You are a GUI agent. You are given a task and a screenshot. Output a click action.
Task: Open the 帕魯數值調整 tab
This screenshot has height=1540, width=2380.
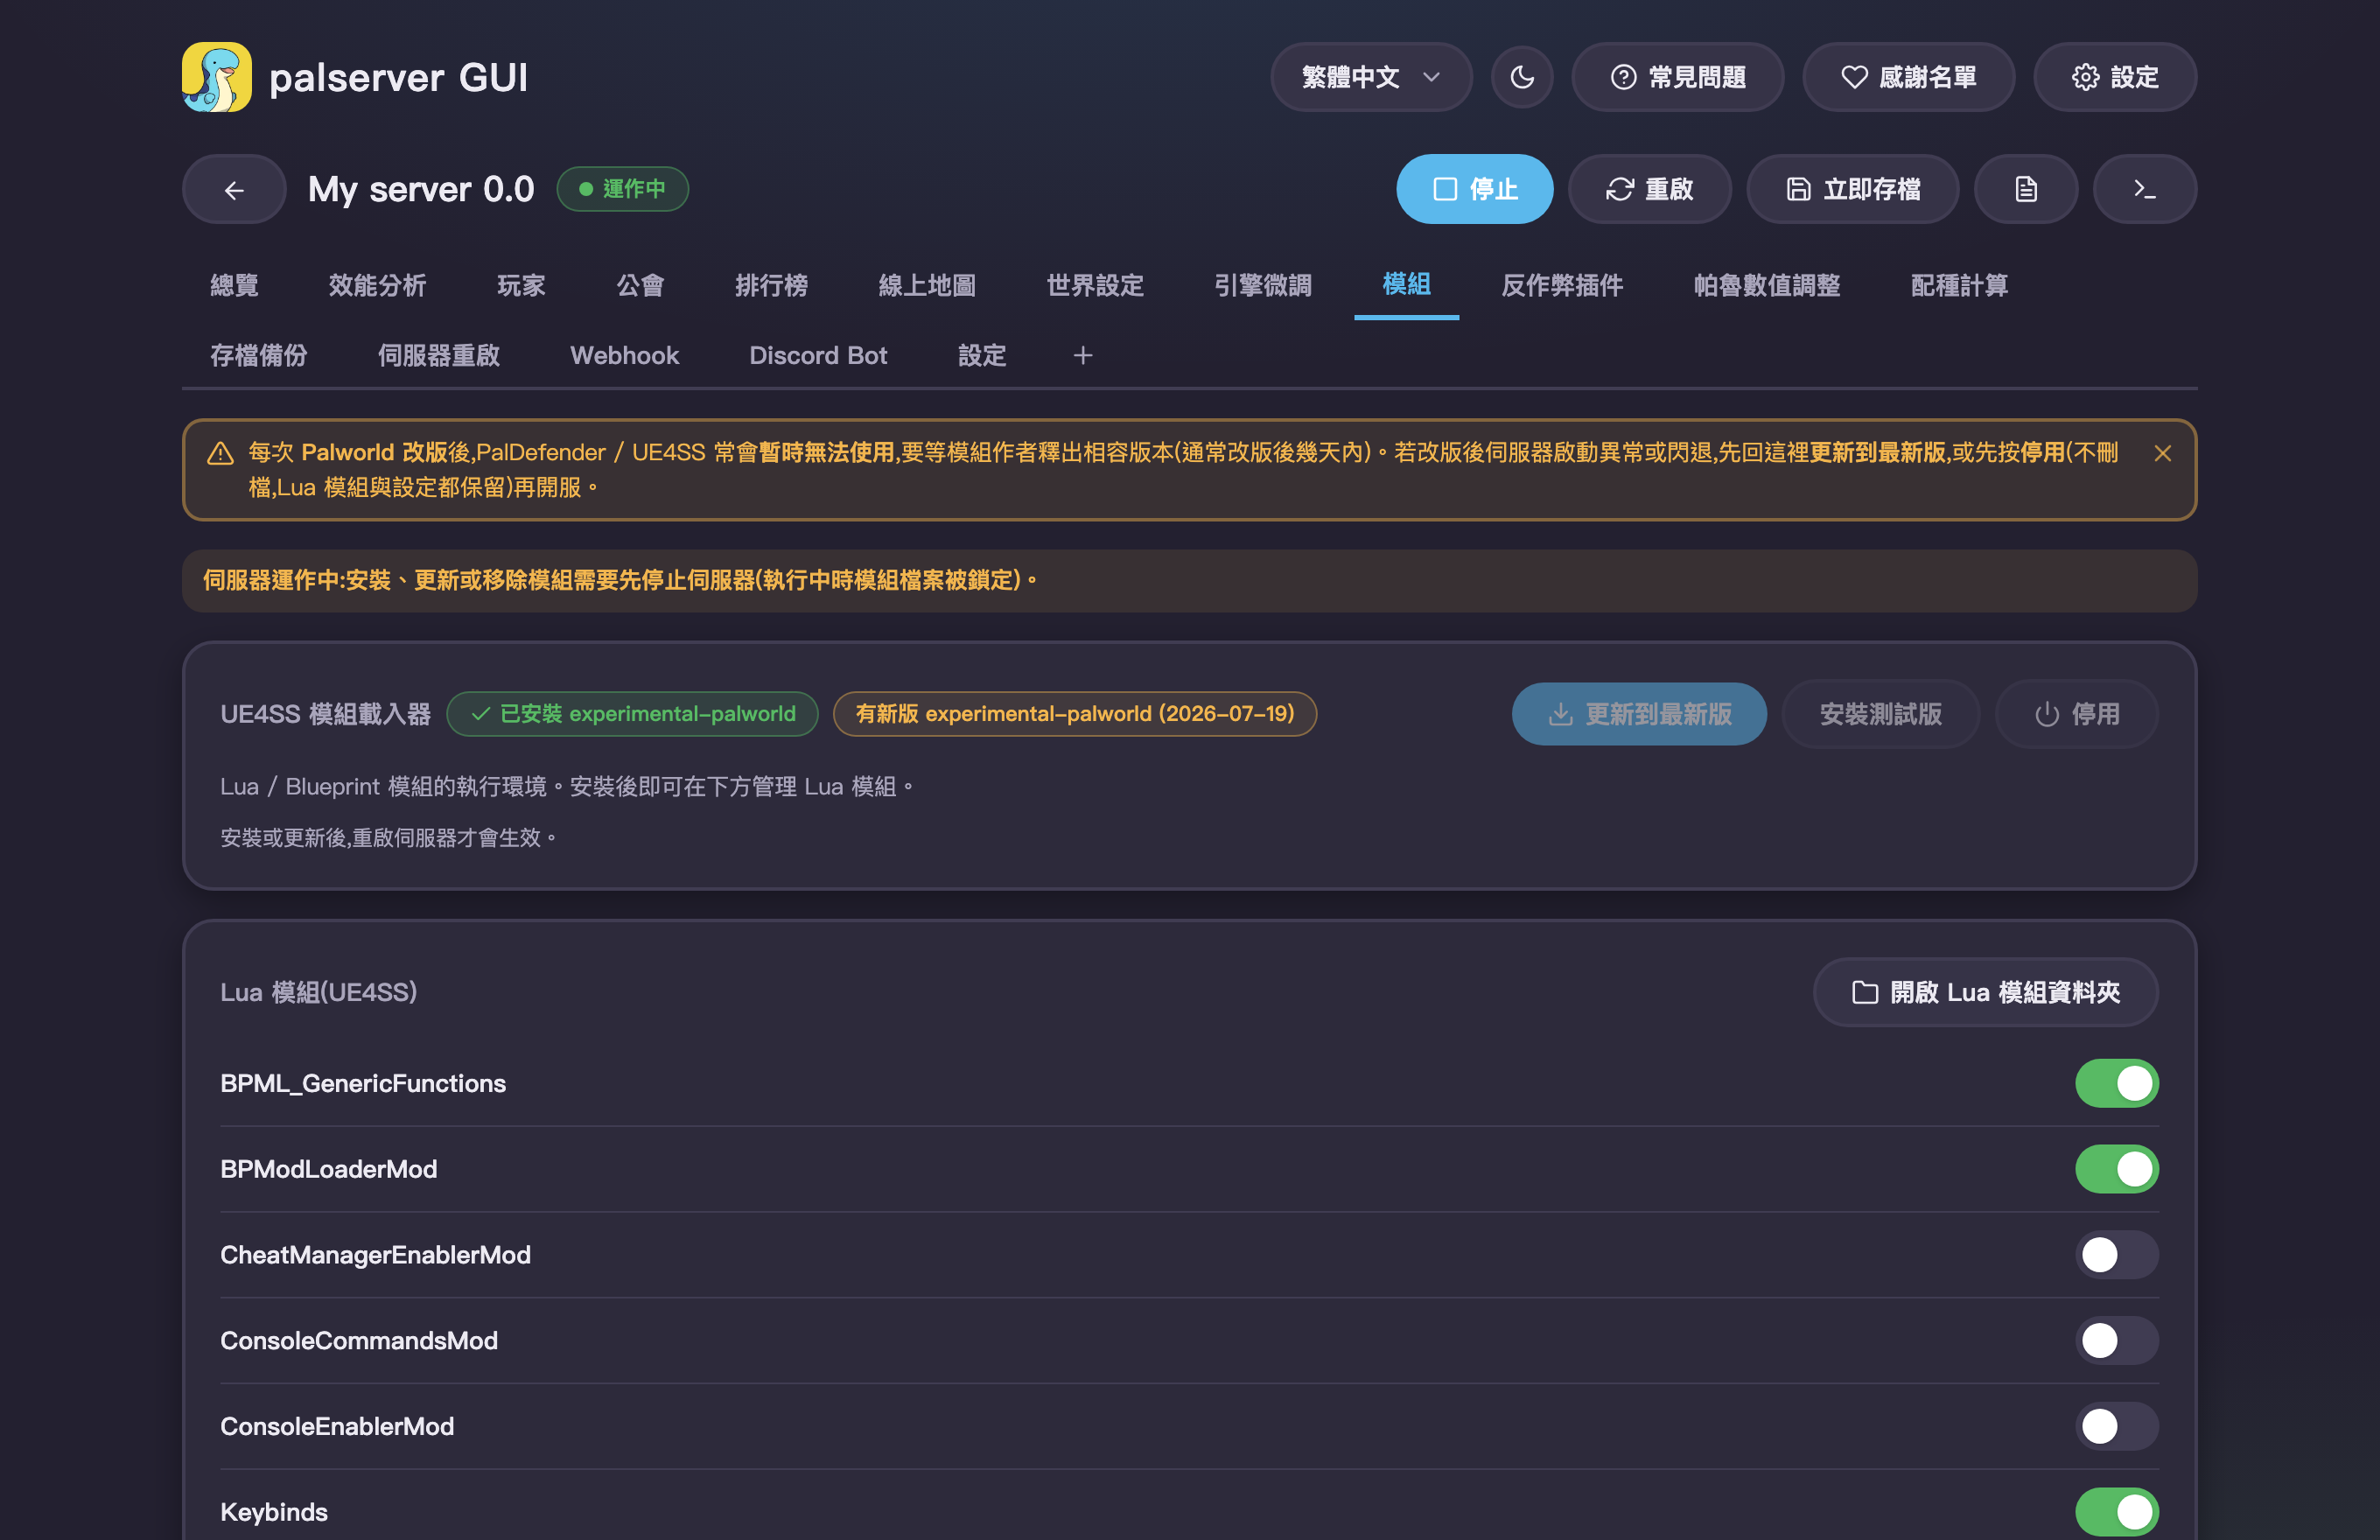[x=1767, y=285]
